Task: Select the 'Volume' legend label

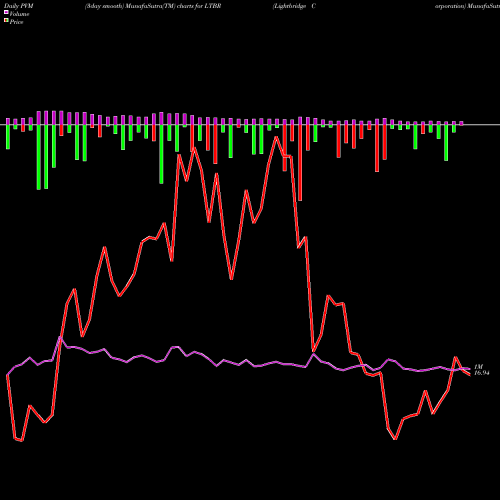Action: click(19, 14)
